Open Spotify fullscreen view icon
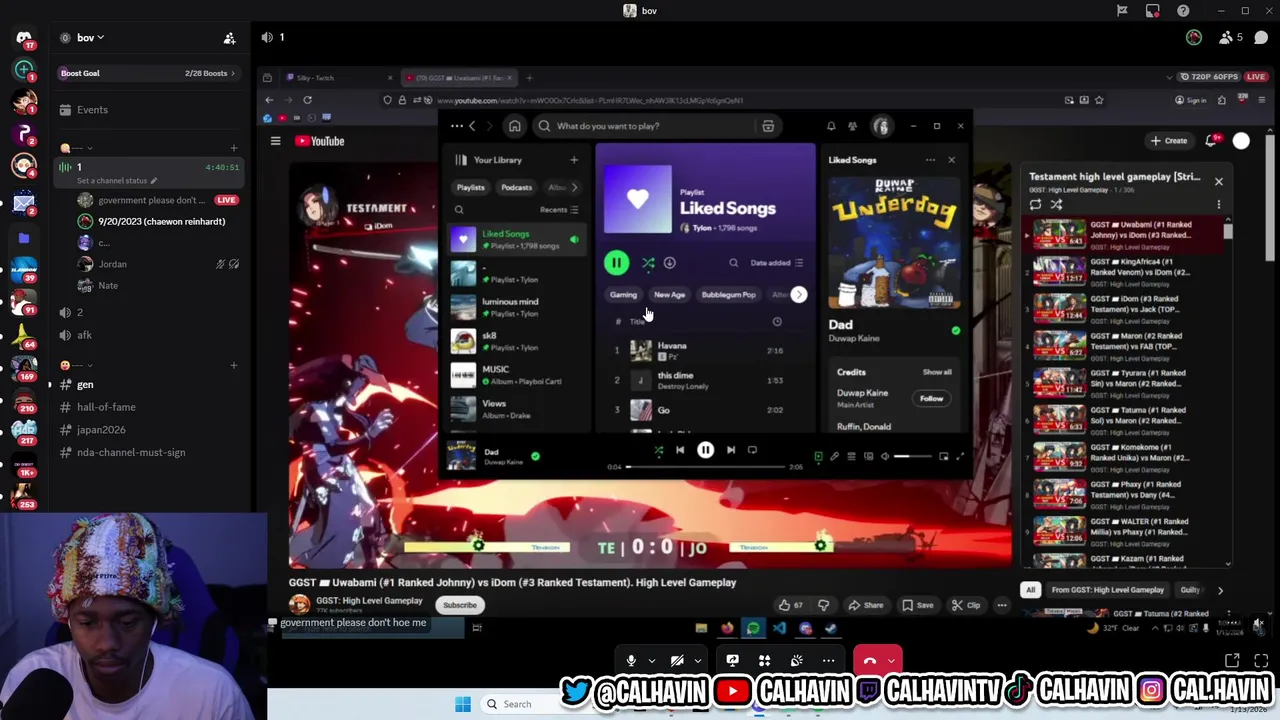Viewport: 1280px width, 720px height. [x=960, y=456]
